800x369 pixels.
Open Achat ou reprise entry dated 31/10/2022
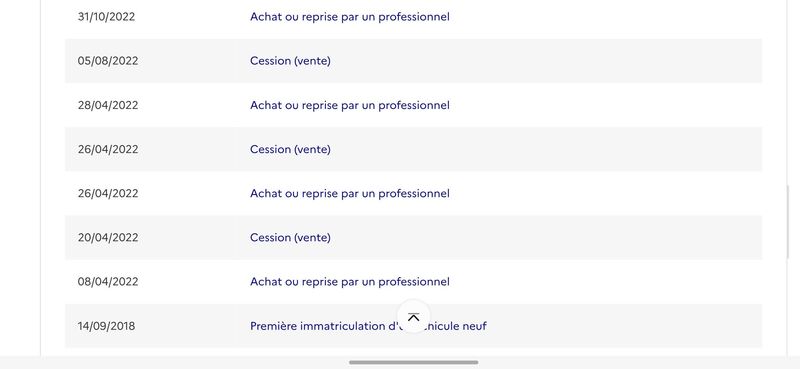click(x=349, y=16)
